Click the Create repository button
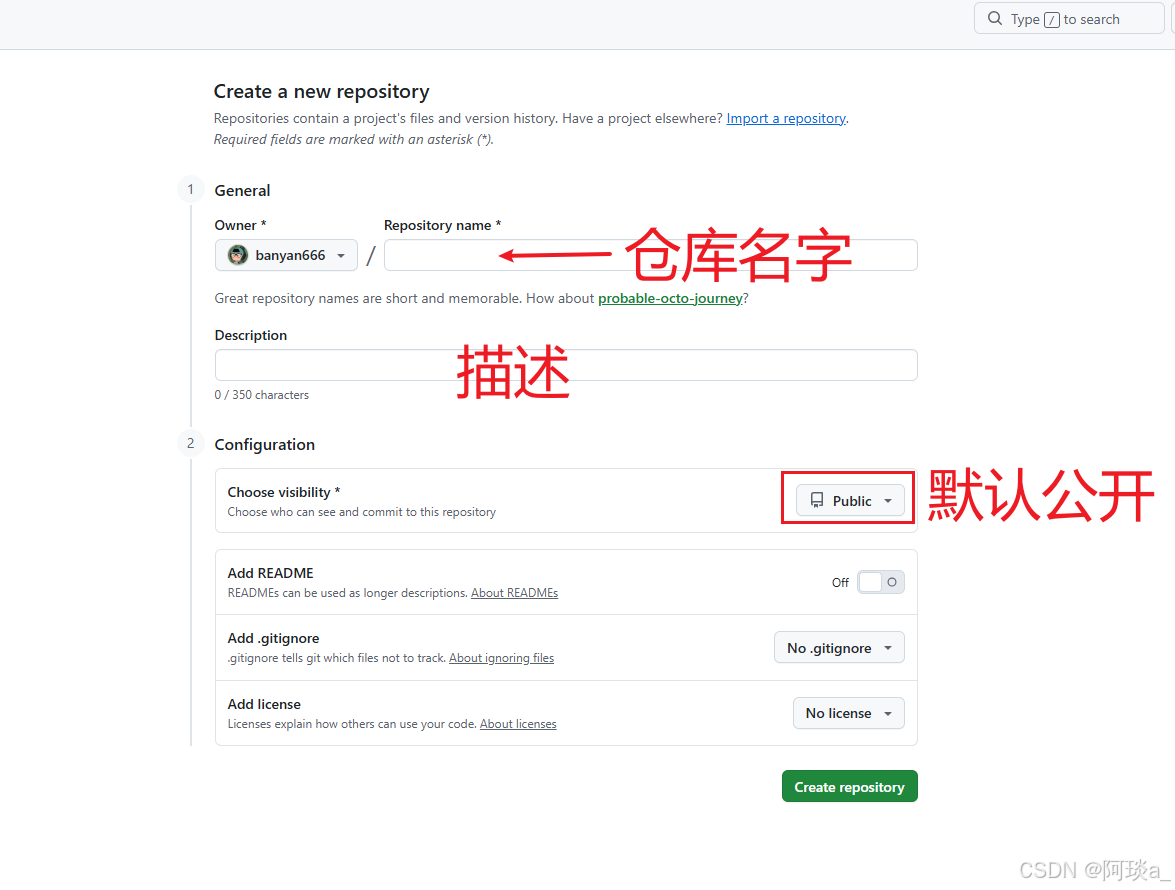The height and width of the screenshot is (890, 1175). tap(850, 787)
